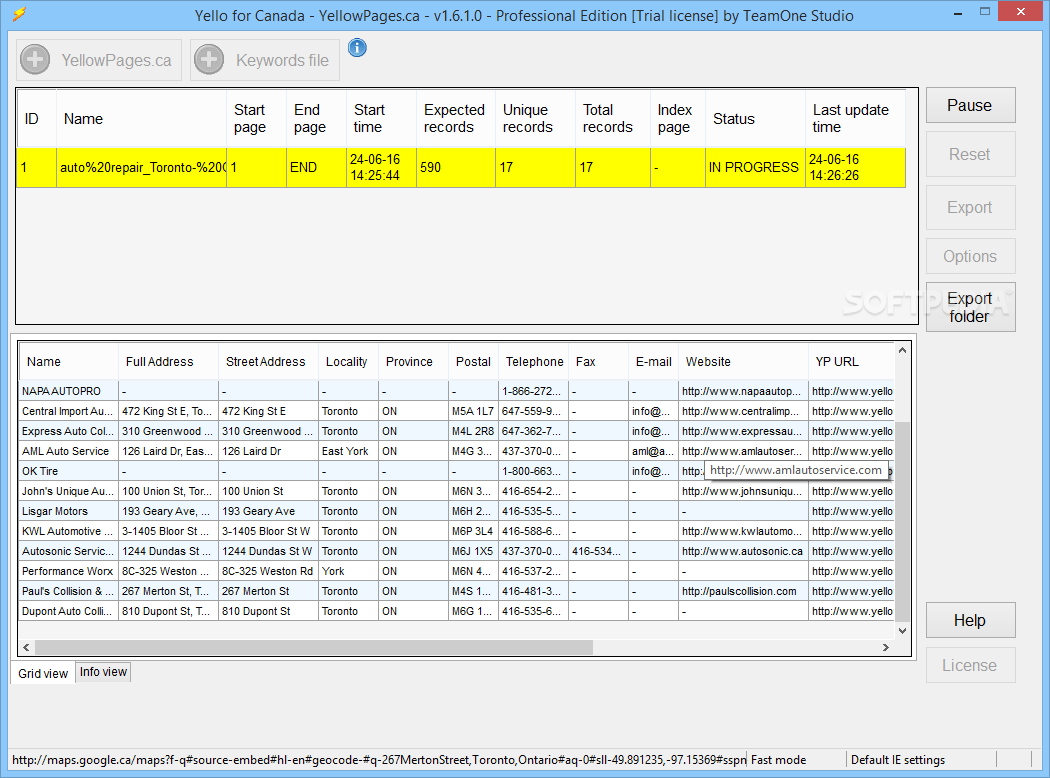Open the Options button
Viewport: 1050px width, 778px height.
coord(970,256)
